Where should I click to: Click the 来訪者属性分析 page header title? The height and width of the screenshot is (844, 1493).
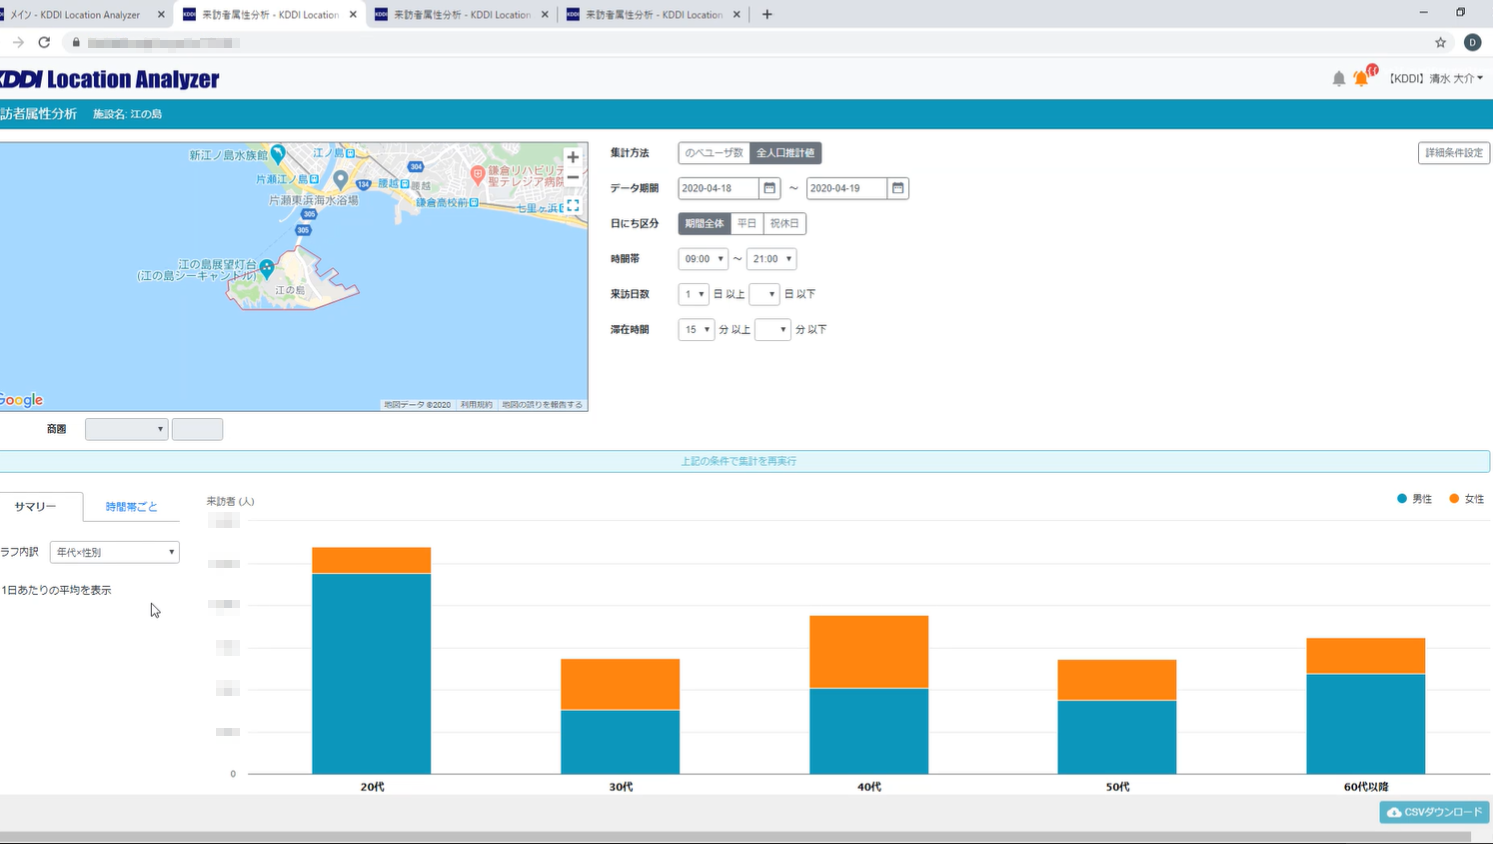pyautogui.click(x=38, y=114)
